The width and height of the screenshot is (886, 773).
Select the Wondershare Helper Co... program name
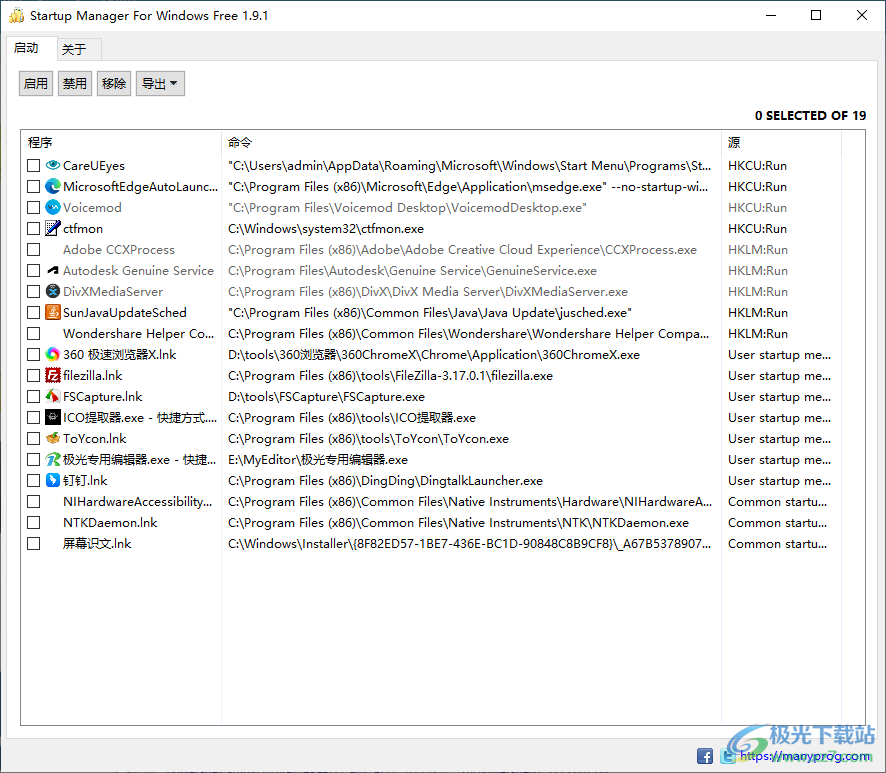click(138, 333)
